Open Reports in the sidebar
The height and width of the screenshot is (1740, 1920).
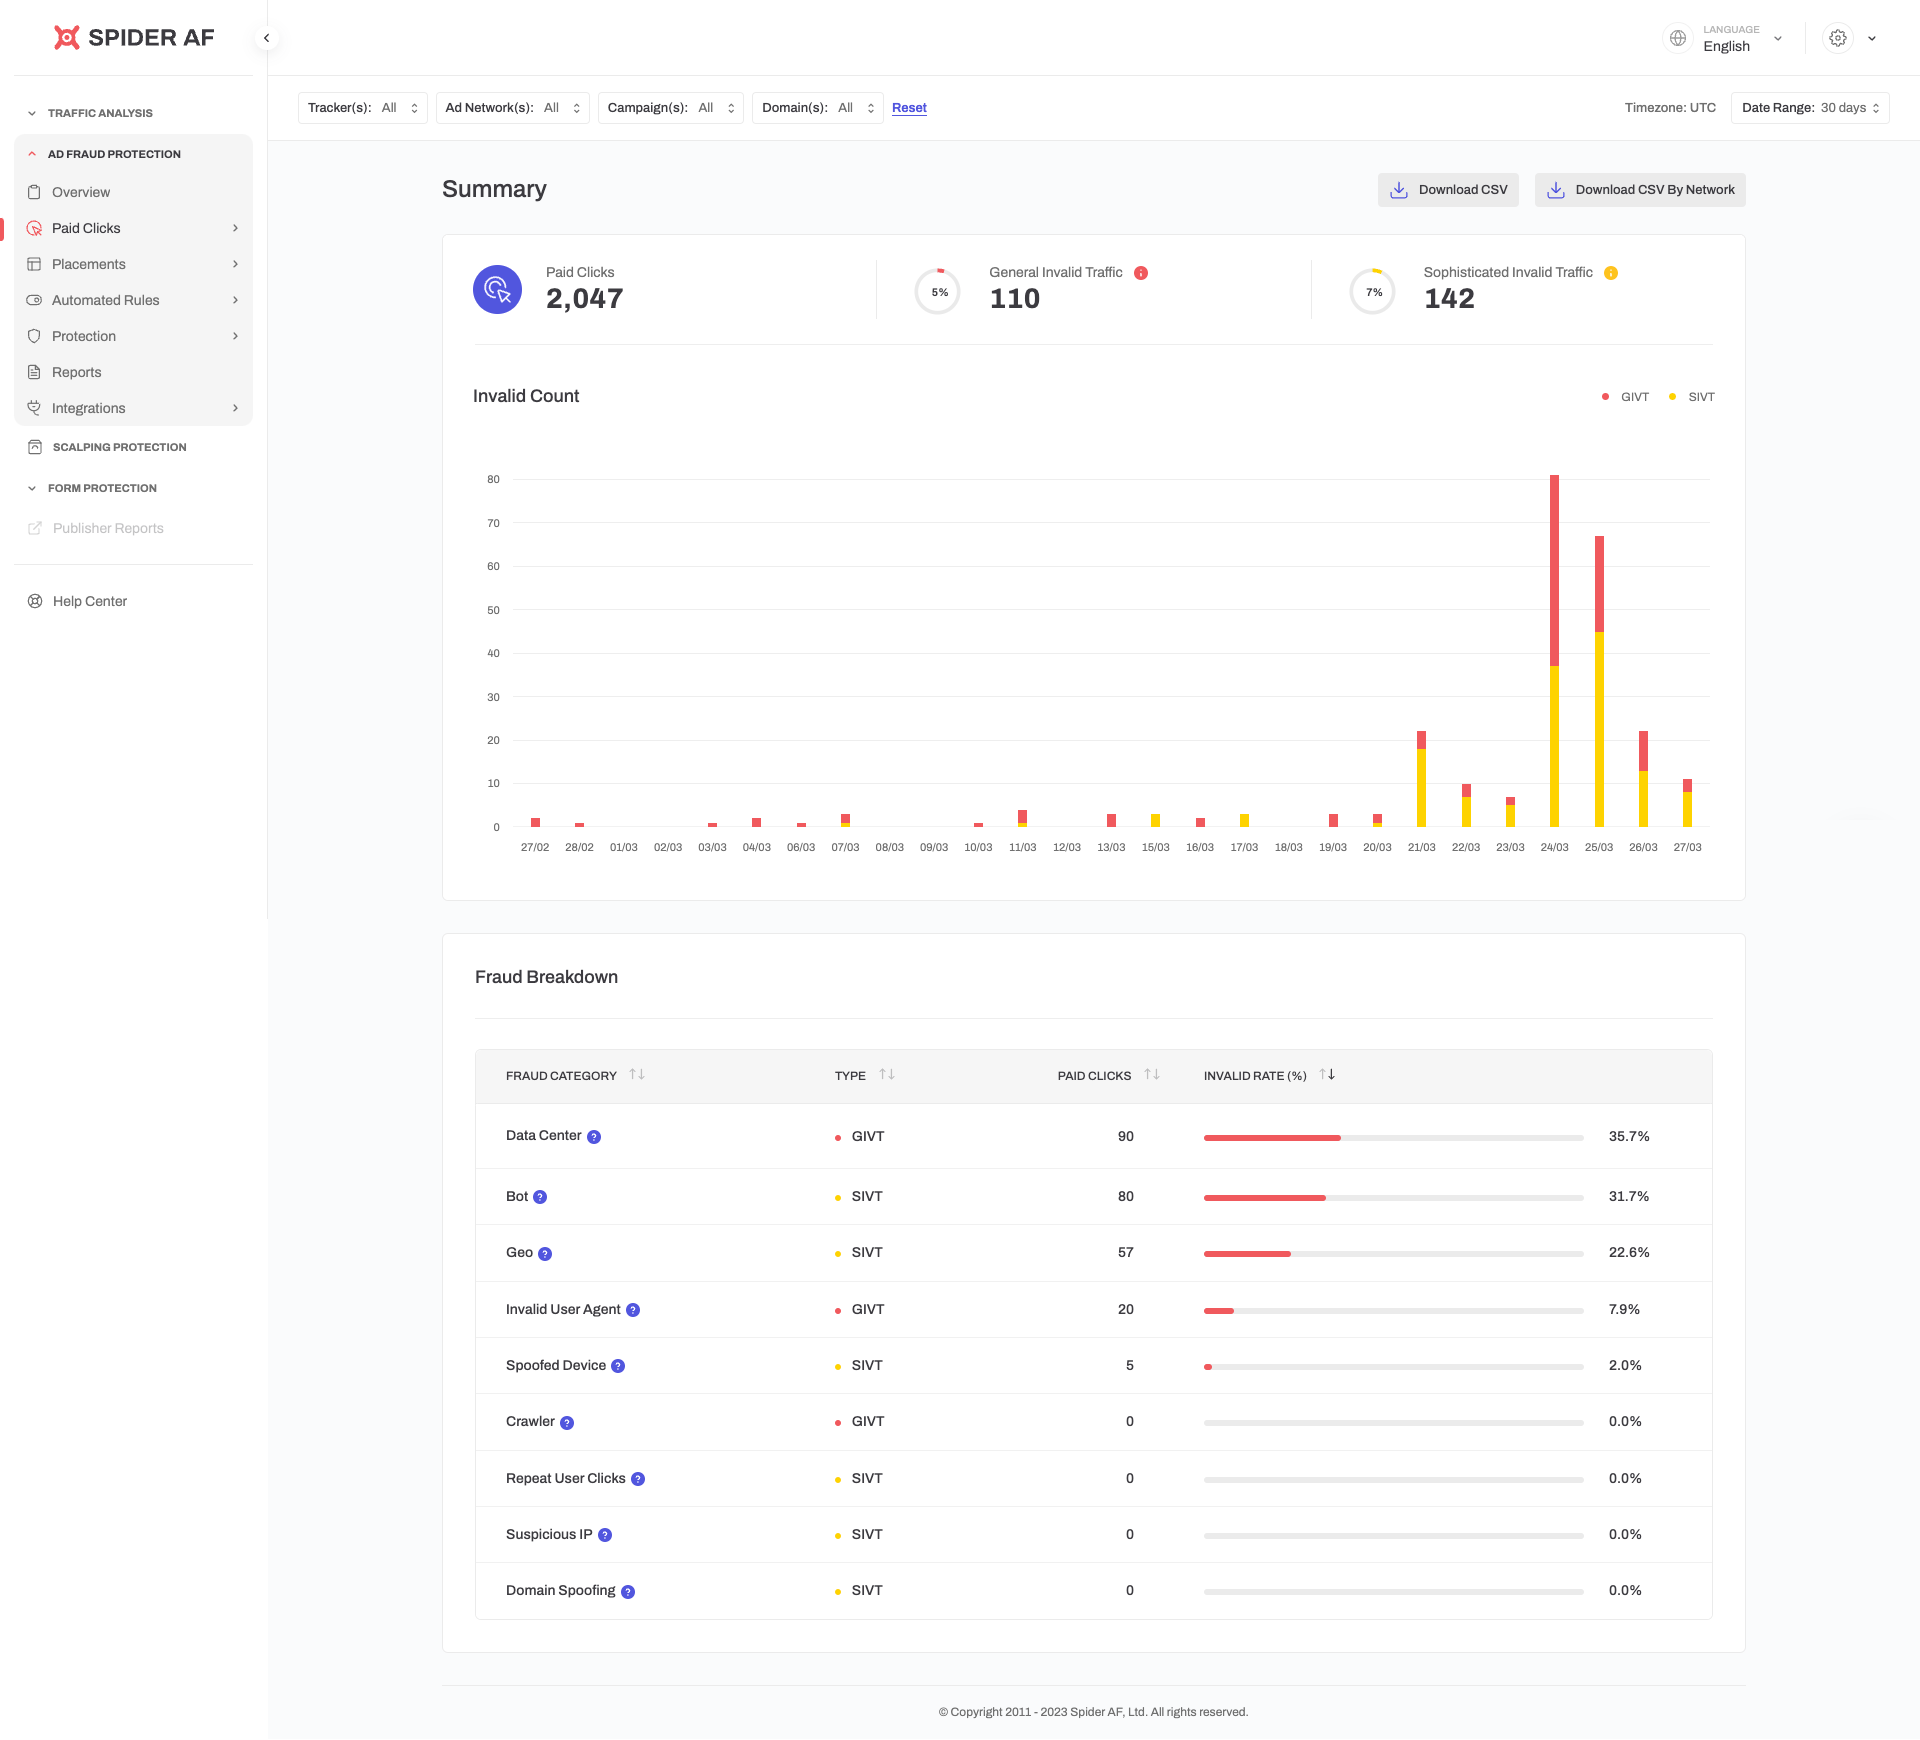point(76,372)
